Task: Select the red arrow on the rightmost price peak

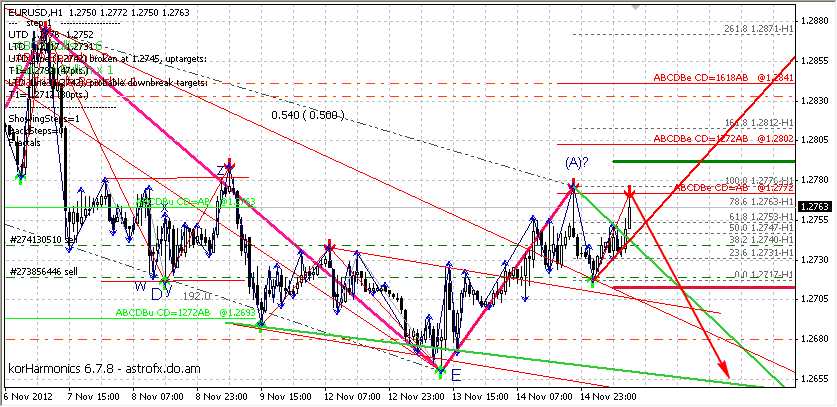Action: point(629,191)
